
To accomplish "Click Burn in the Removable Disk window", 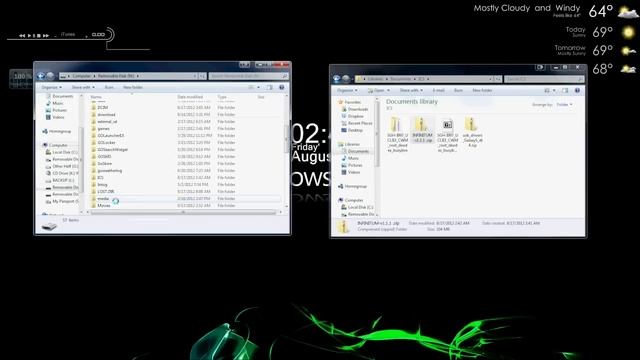I will [109, 87].
